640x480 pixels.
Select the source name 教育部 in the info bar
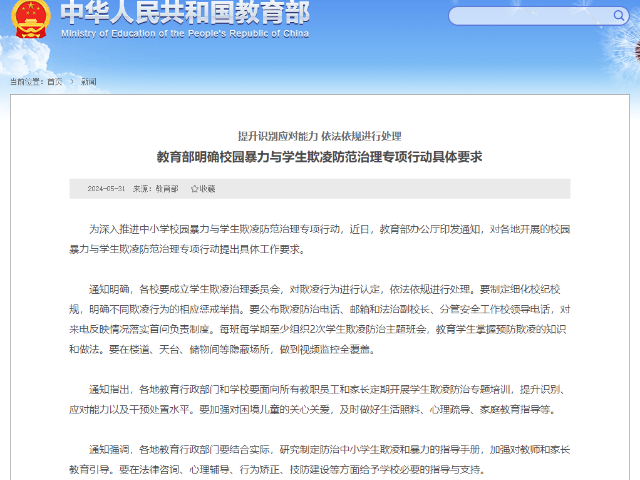tap(166, 188)
